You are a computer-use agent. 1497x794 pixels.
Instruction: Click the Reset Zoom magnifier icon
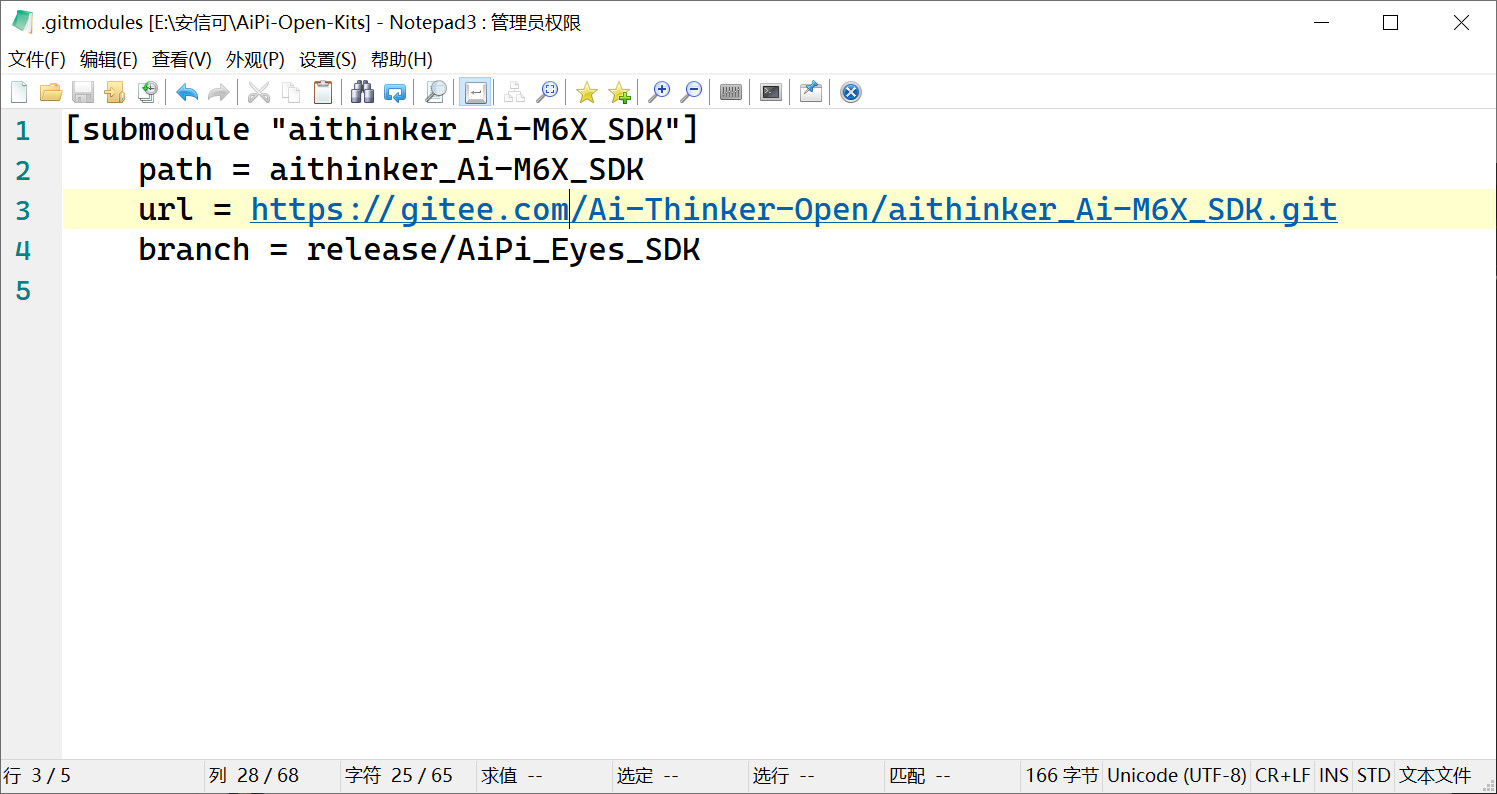point(547,93)
